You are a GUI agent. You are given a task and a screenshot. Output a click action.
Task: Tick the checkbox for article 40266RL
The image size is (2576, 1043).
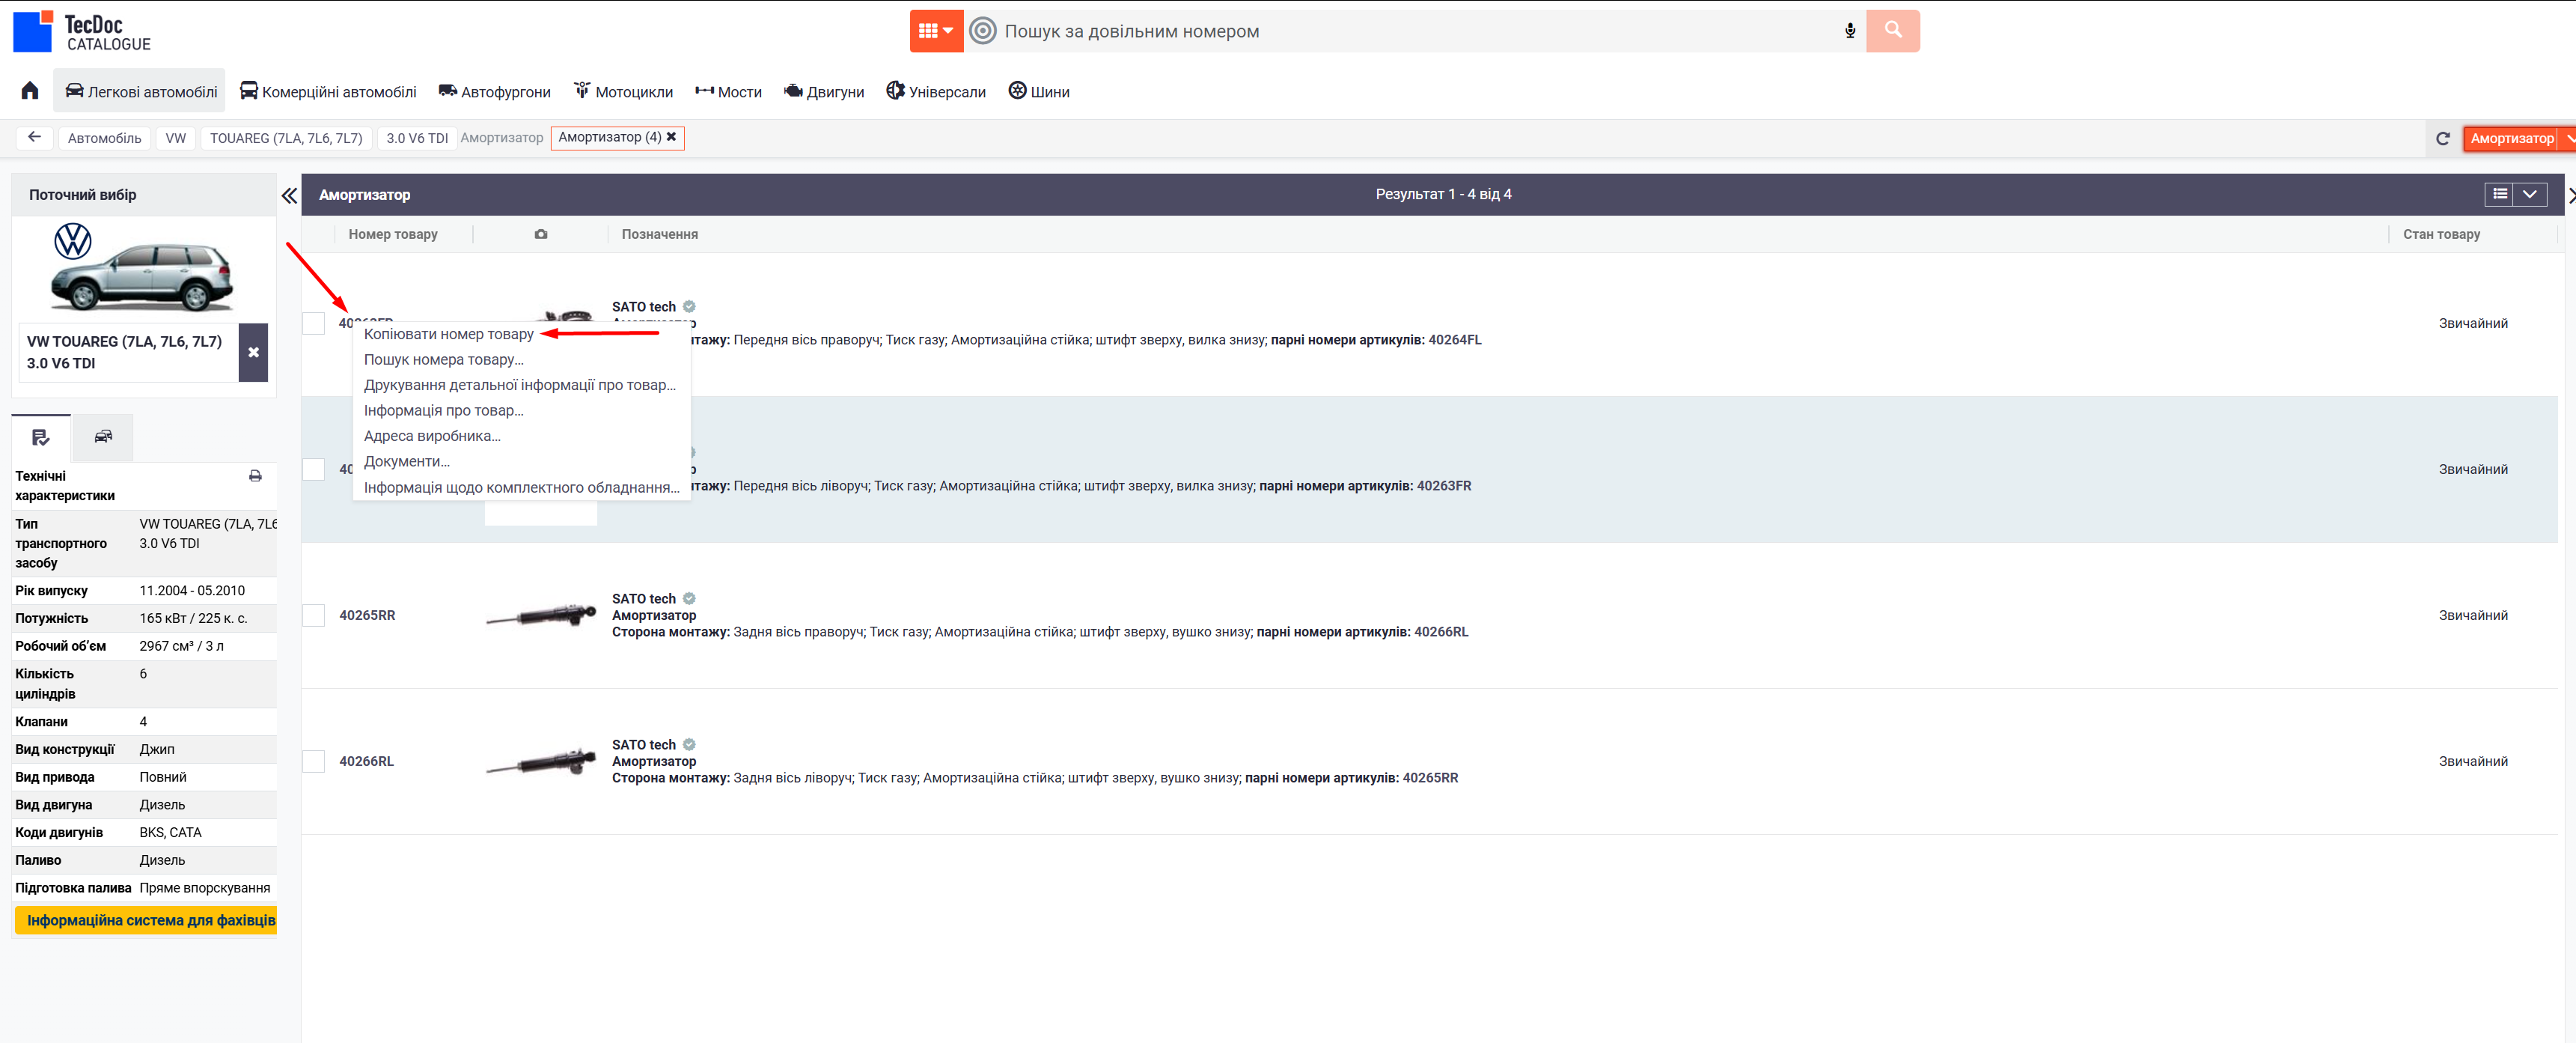click(314, 761)
